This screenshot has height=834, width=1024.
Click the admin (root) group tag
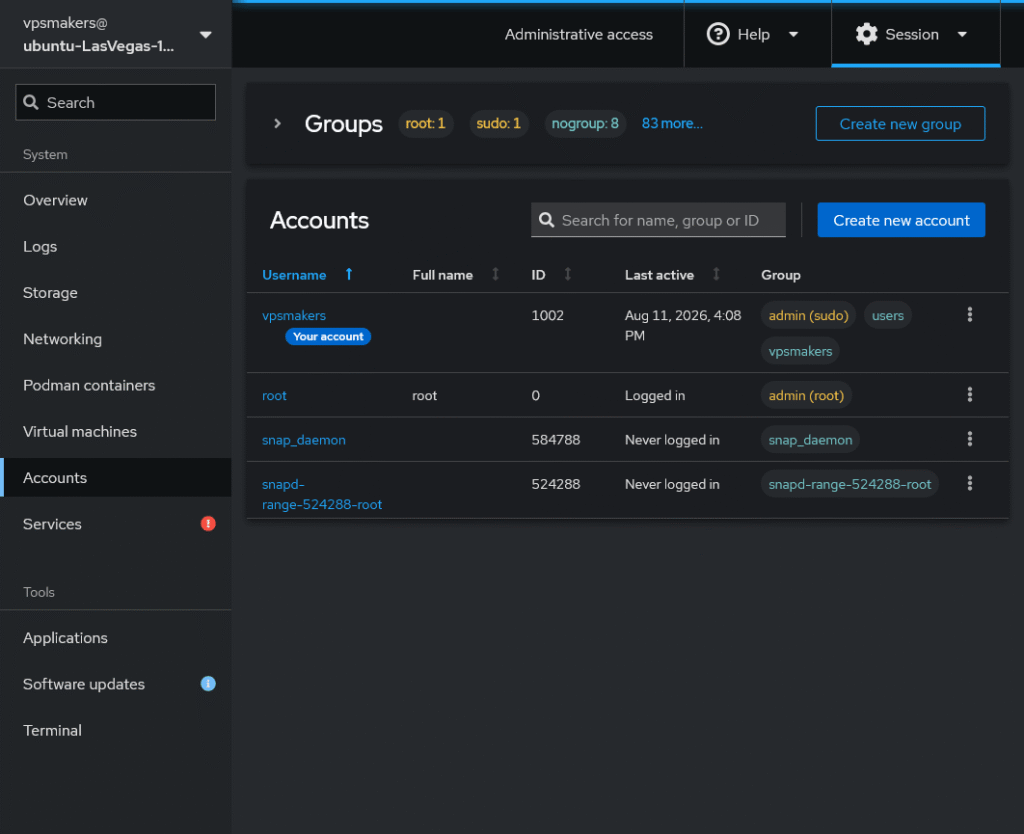(x=806, y=396)
